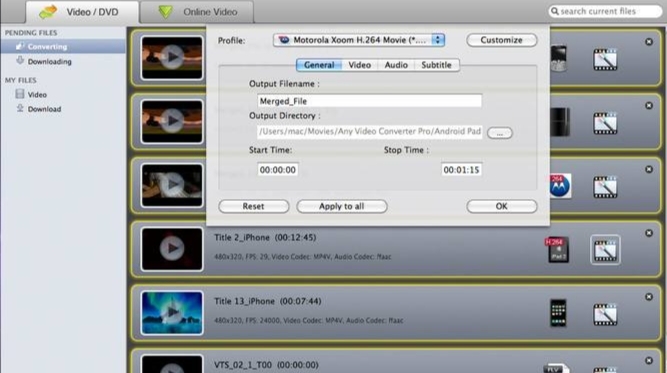Select the General tab in dialog
The height and width of the screenshot is (373, 667).
[x=319, y=65]
